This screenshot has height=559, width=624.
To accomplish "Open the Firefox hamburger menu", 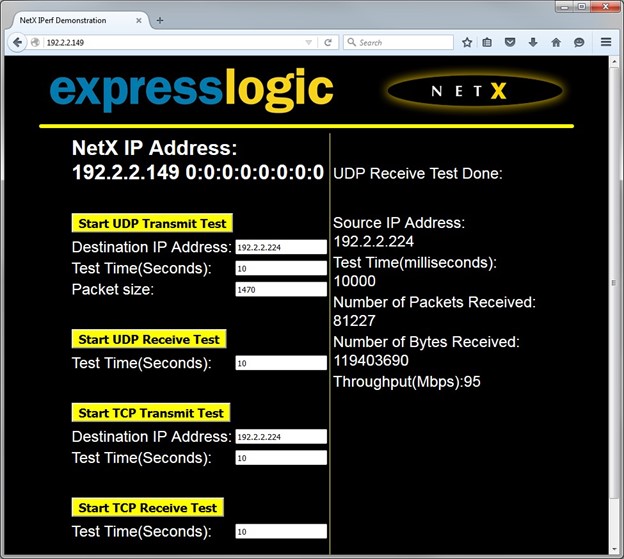I will 606,42.
